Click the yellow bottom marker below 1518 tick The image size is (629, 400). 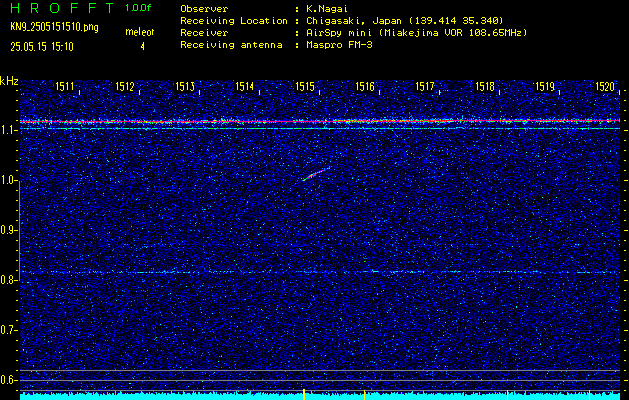(x=507, y=395)
